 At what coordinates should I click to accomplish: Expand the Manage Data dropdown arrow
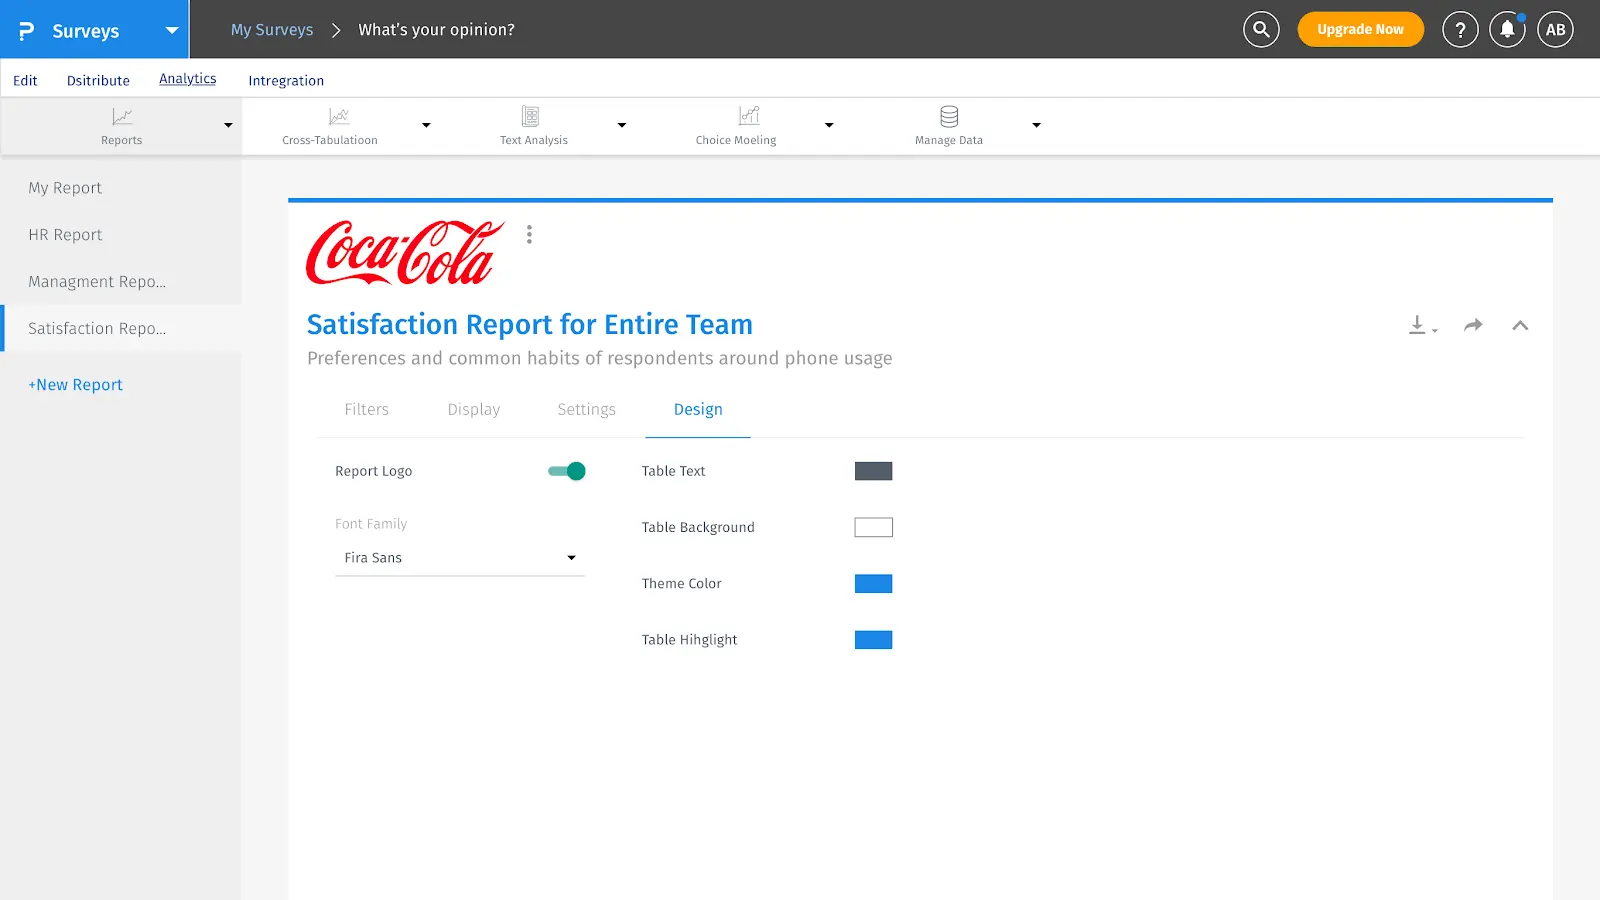[1036, 125]
